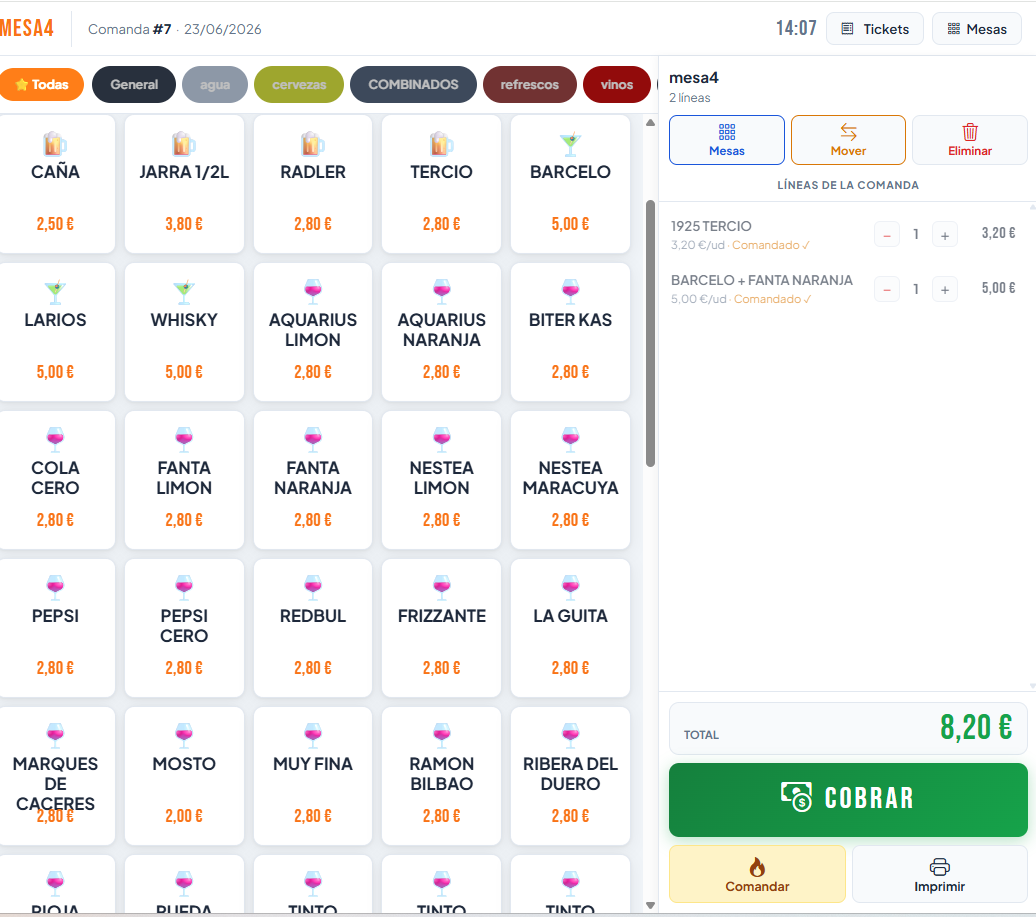Filter products by agua category
Viewport: 1036px width, 917px height.
(215, 85)
